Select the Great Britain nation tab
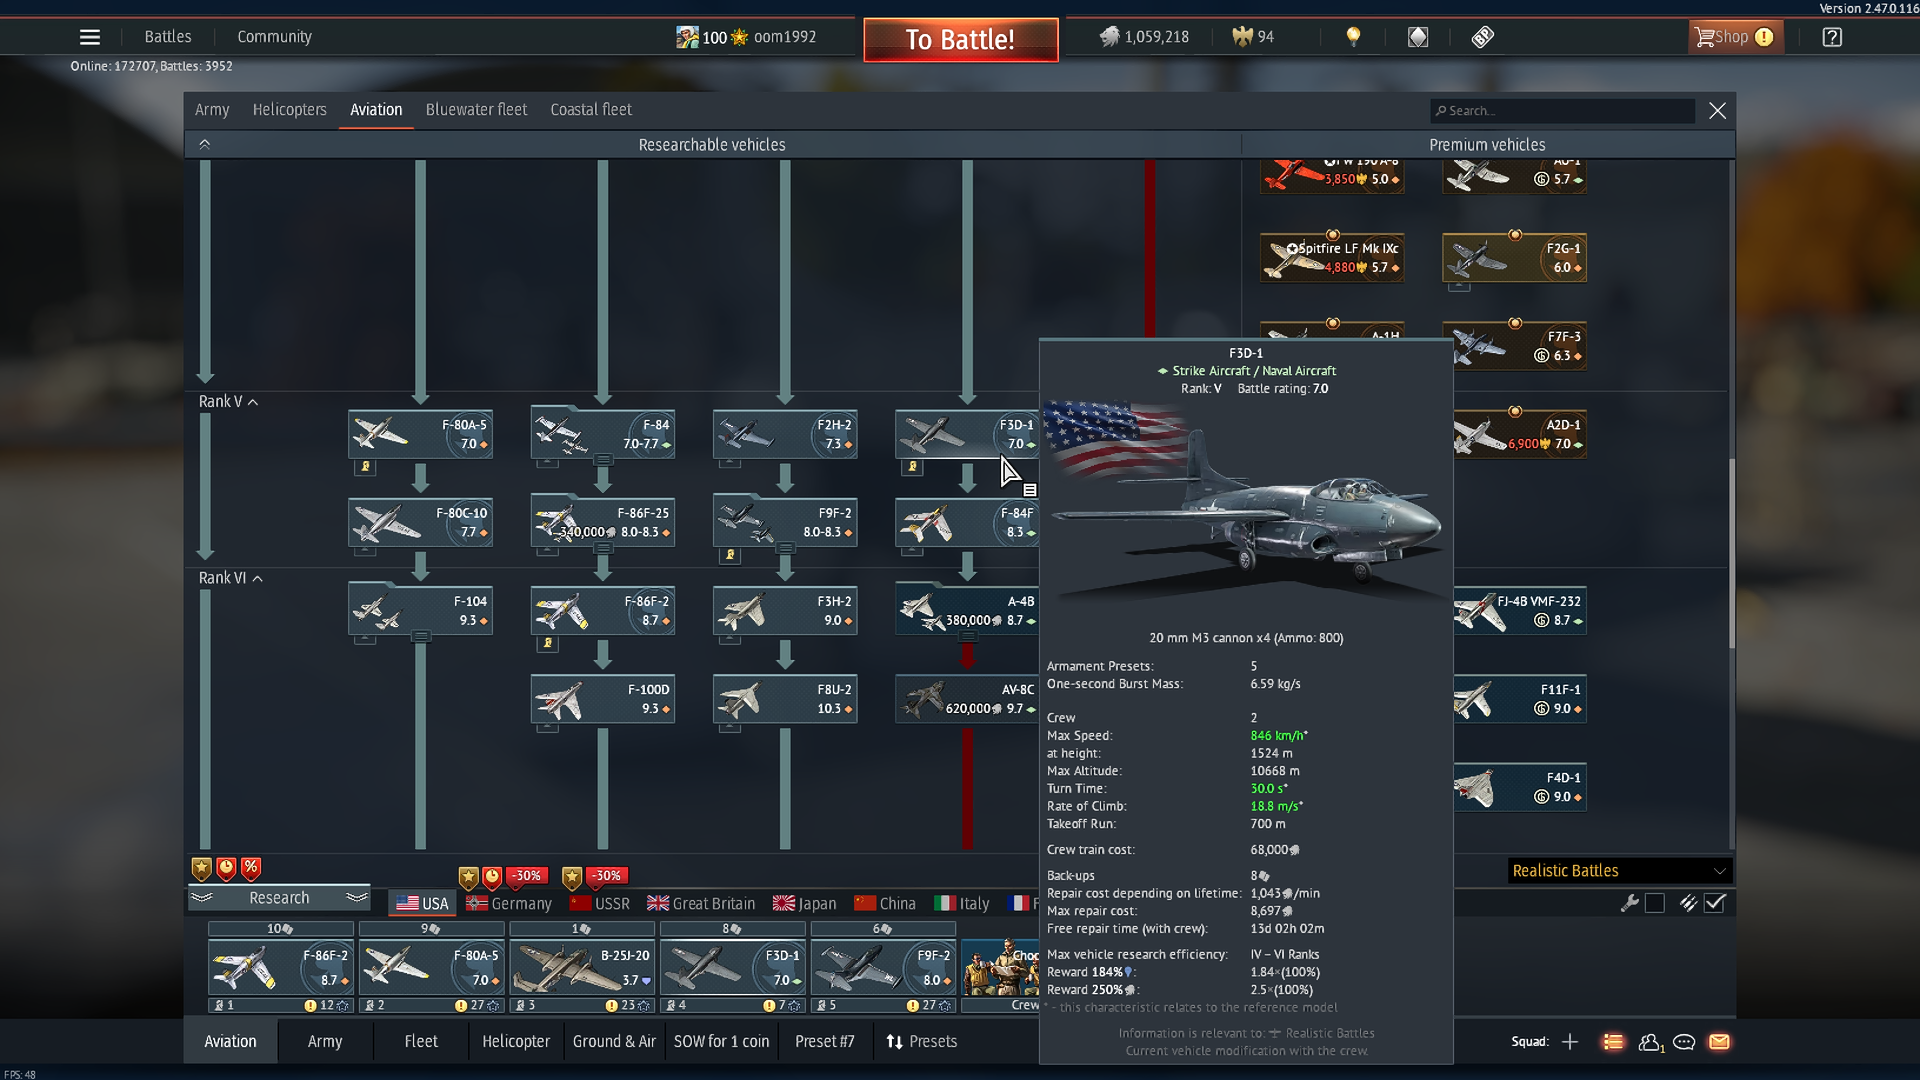This screenshot has width=1920, height=1080. [x=701, y=903]
